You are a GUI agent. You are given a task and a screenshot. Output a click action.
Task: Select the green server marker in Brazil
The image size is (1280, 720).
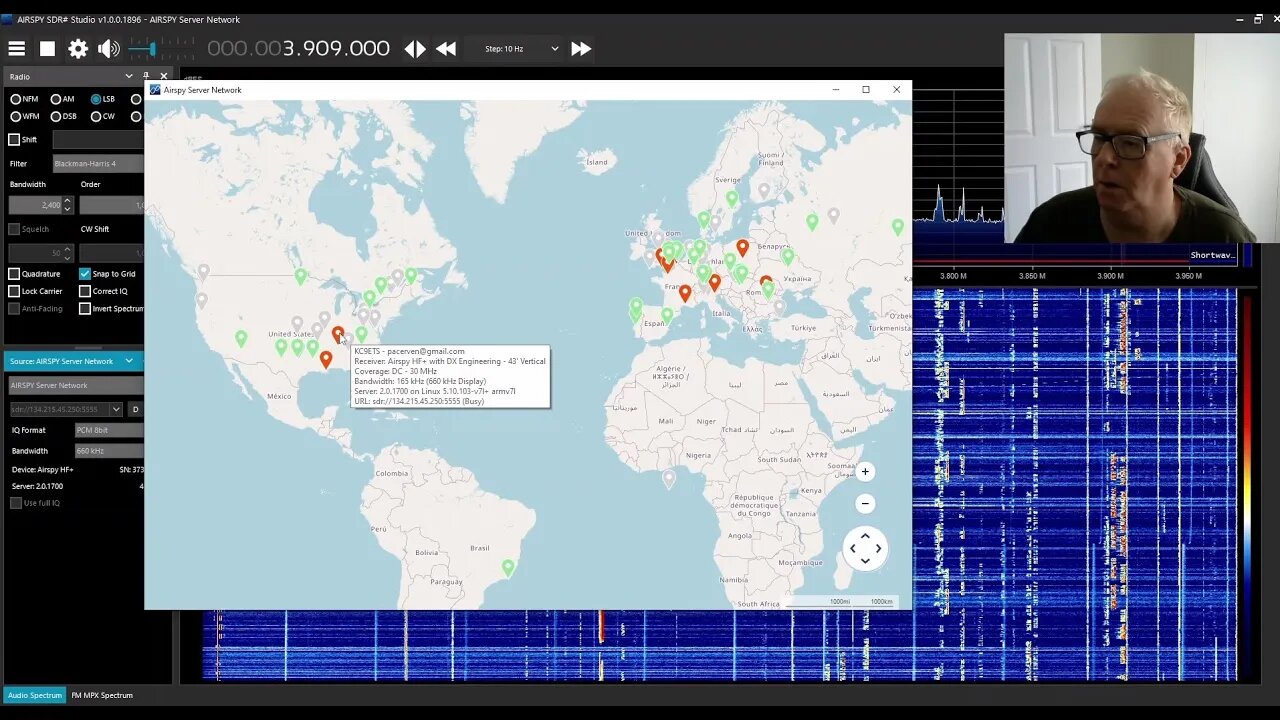pyautogui.click(x=508, y=568)
